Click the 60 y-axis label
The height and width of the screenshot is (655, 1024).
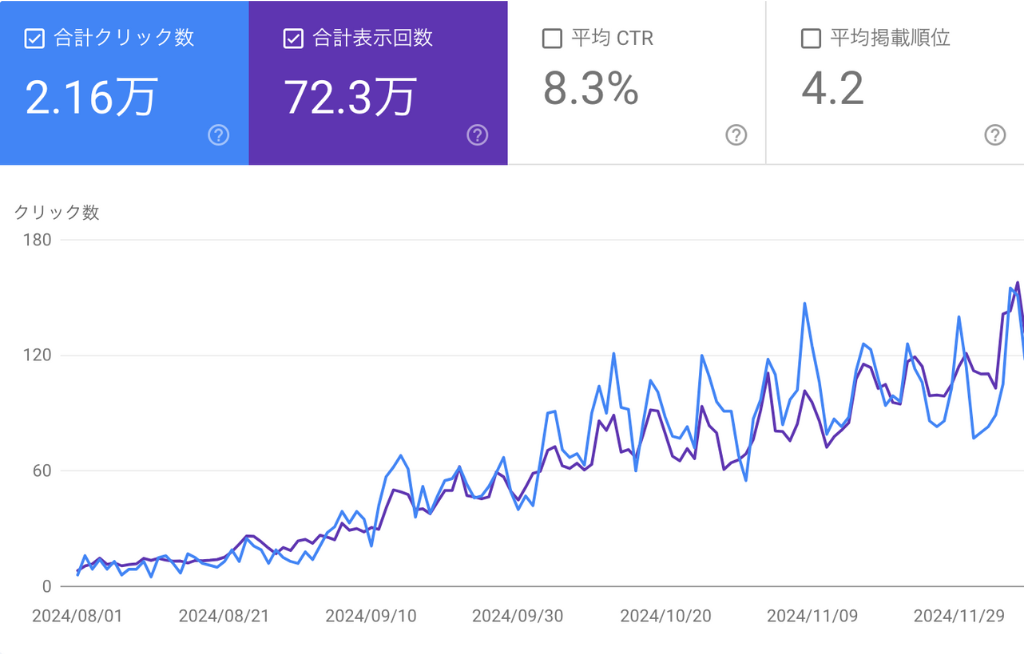pos(42,471)
